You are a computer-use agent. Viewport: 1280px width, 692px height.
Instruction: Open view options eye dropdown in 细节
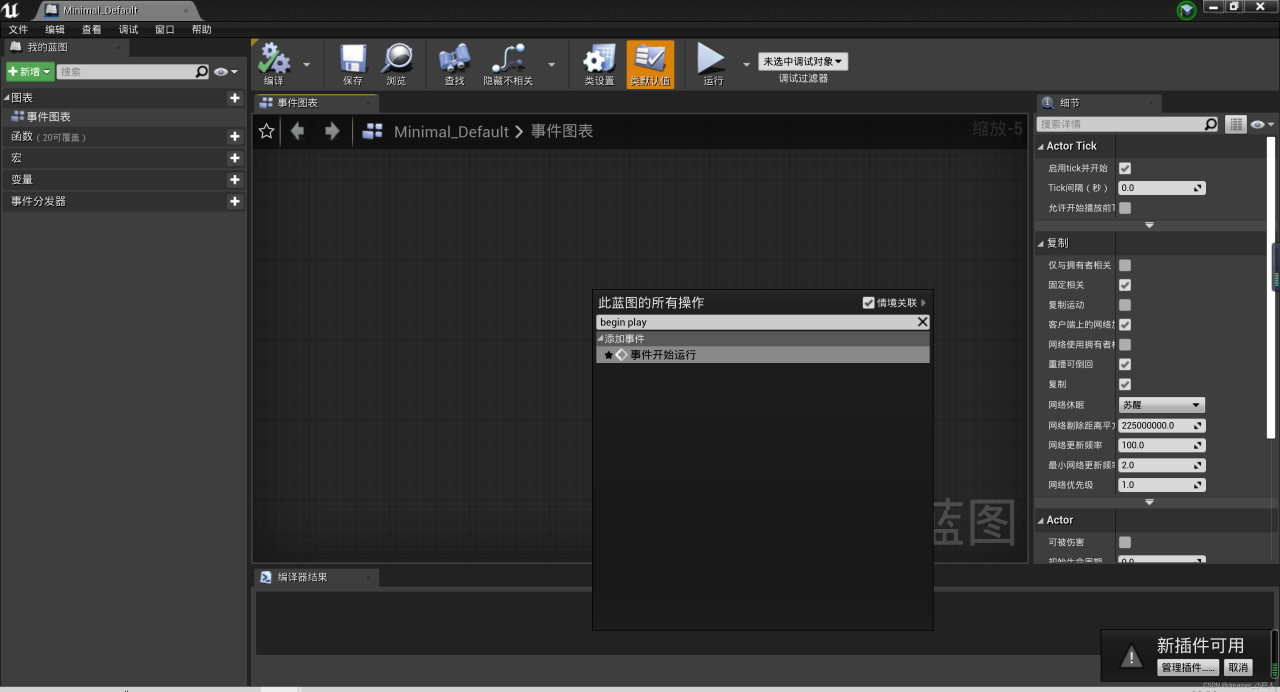(x=1263, y=124)
